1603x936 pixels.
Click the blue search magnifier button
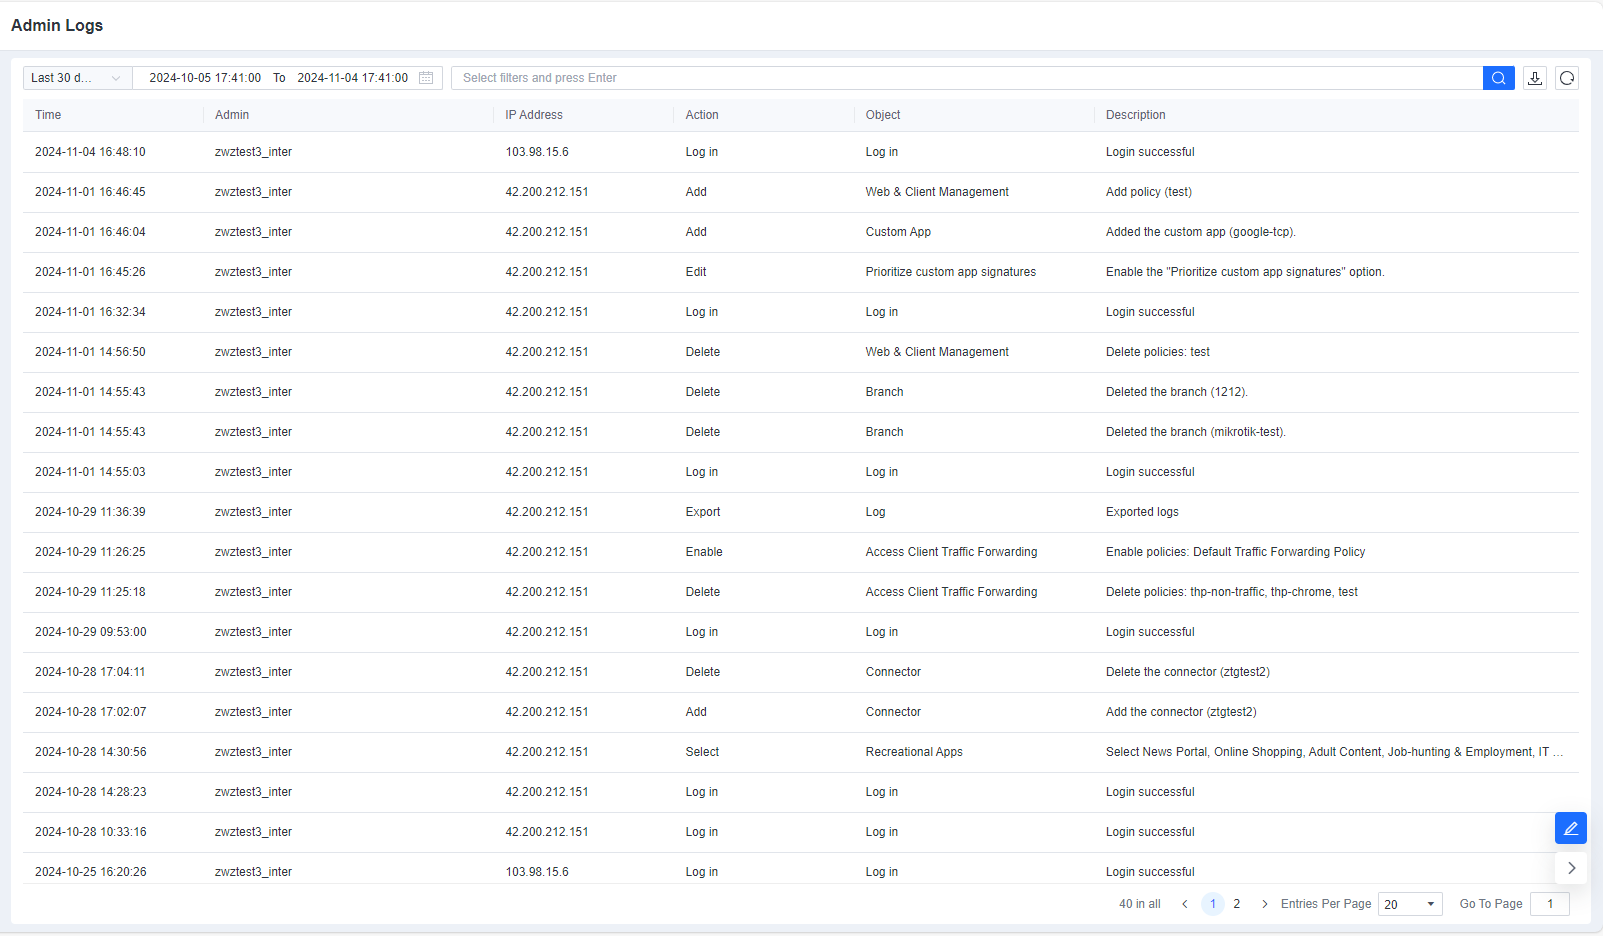(1498, 78)
